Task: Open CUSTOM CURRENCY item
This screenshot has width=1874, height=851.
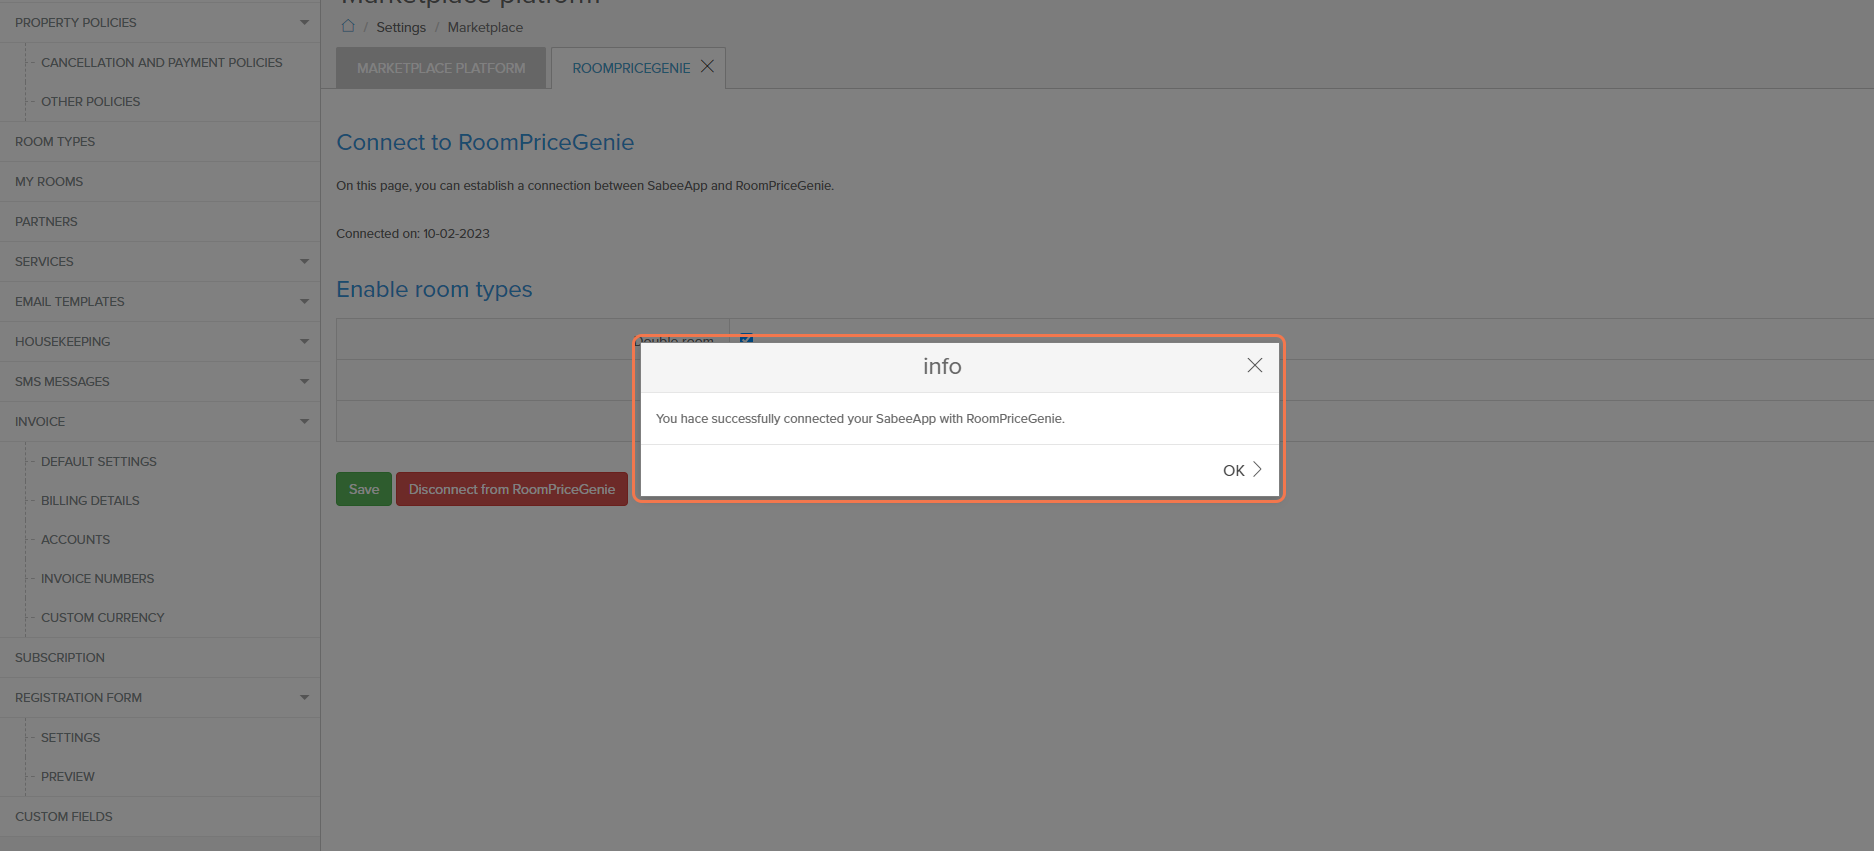Action: [103, 617]
